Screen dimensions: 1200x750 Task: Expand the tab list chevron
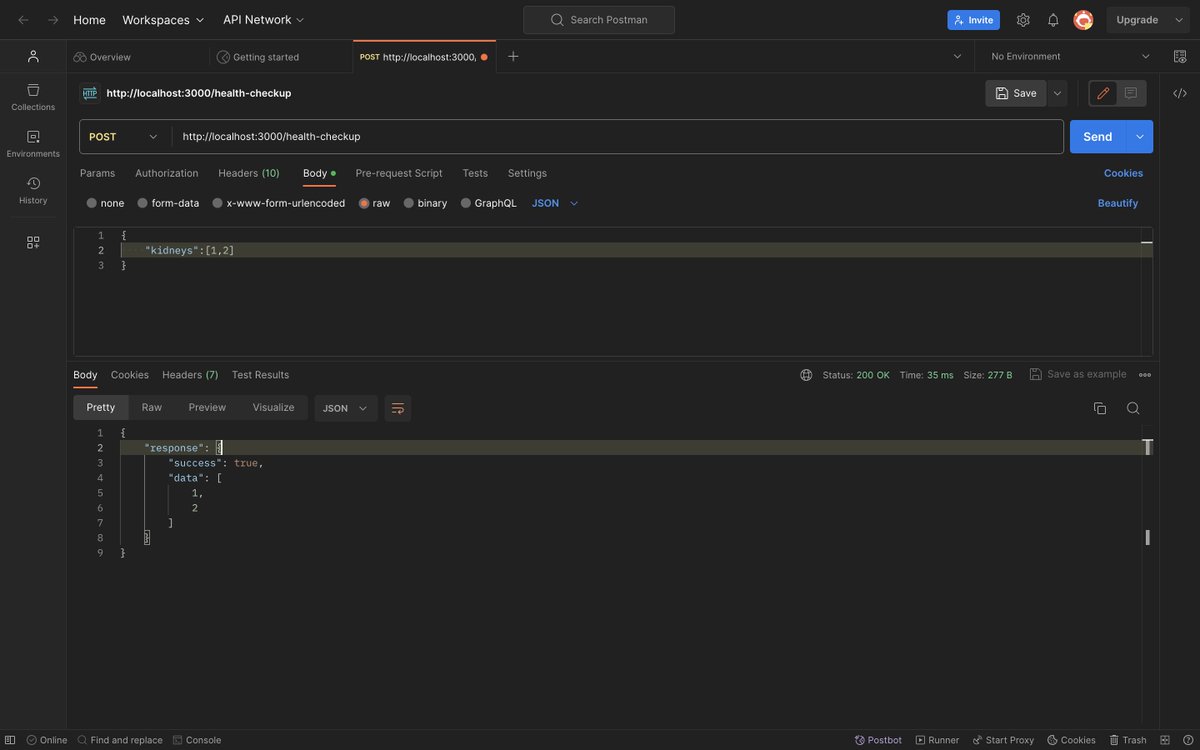point(957,56)
